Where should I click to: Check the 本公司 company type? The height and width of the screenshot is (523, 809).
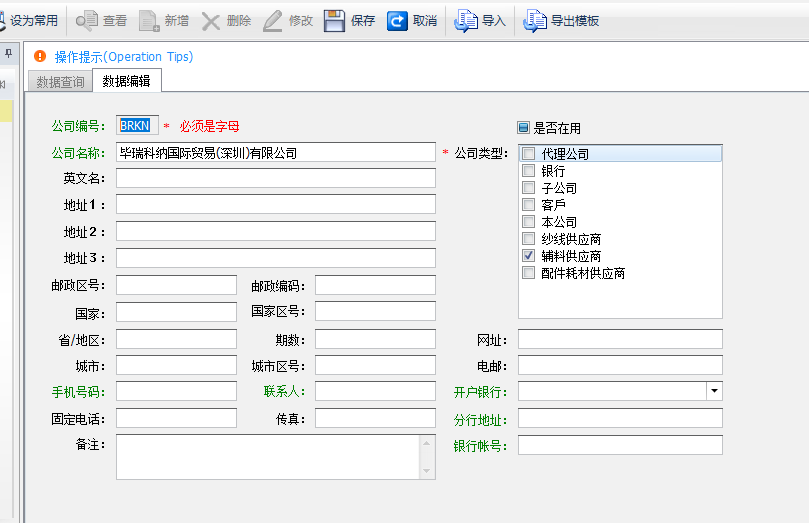click(528, 221)
